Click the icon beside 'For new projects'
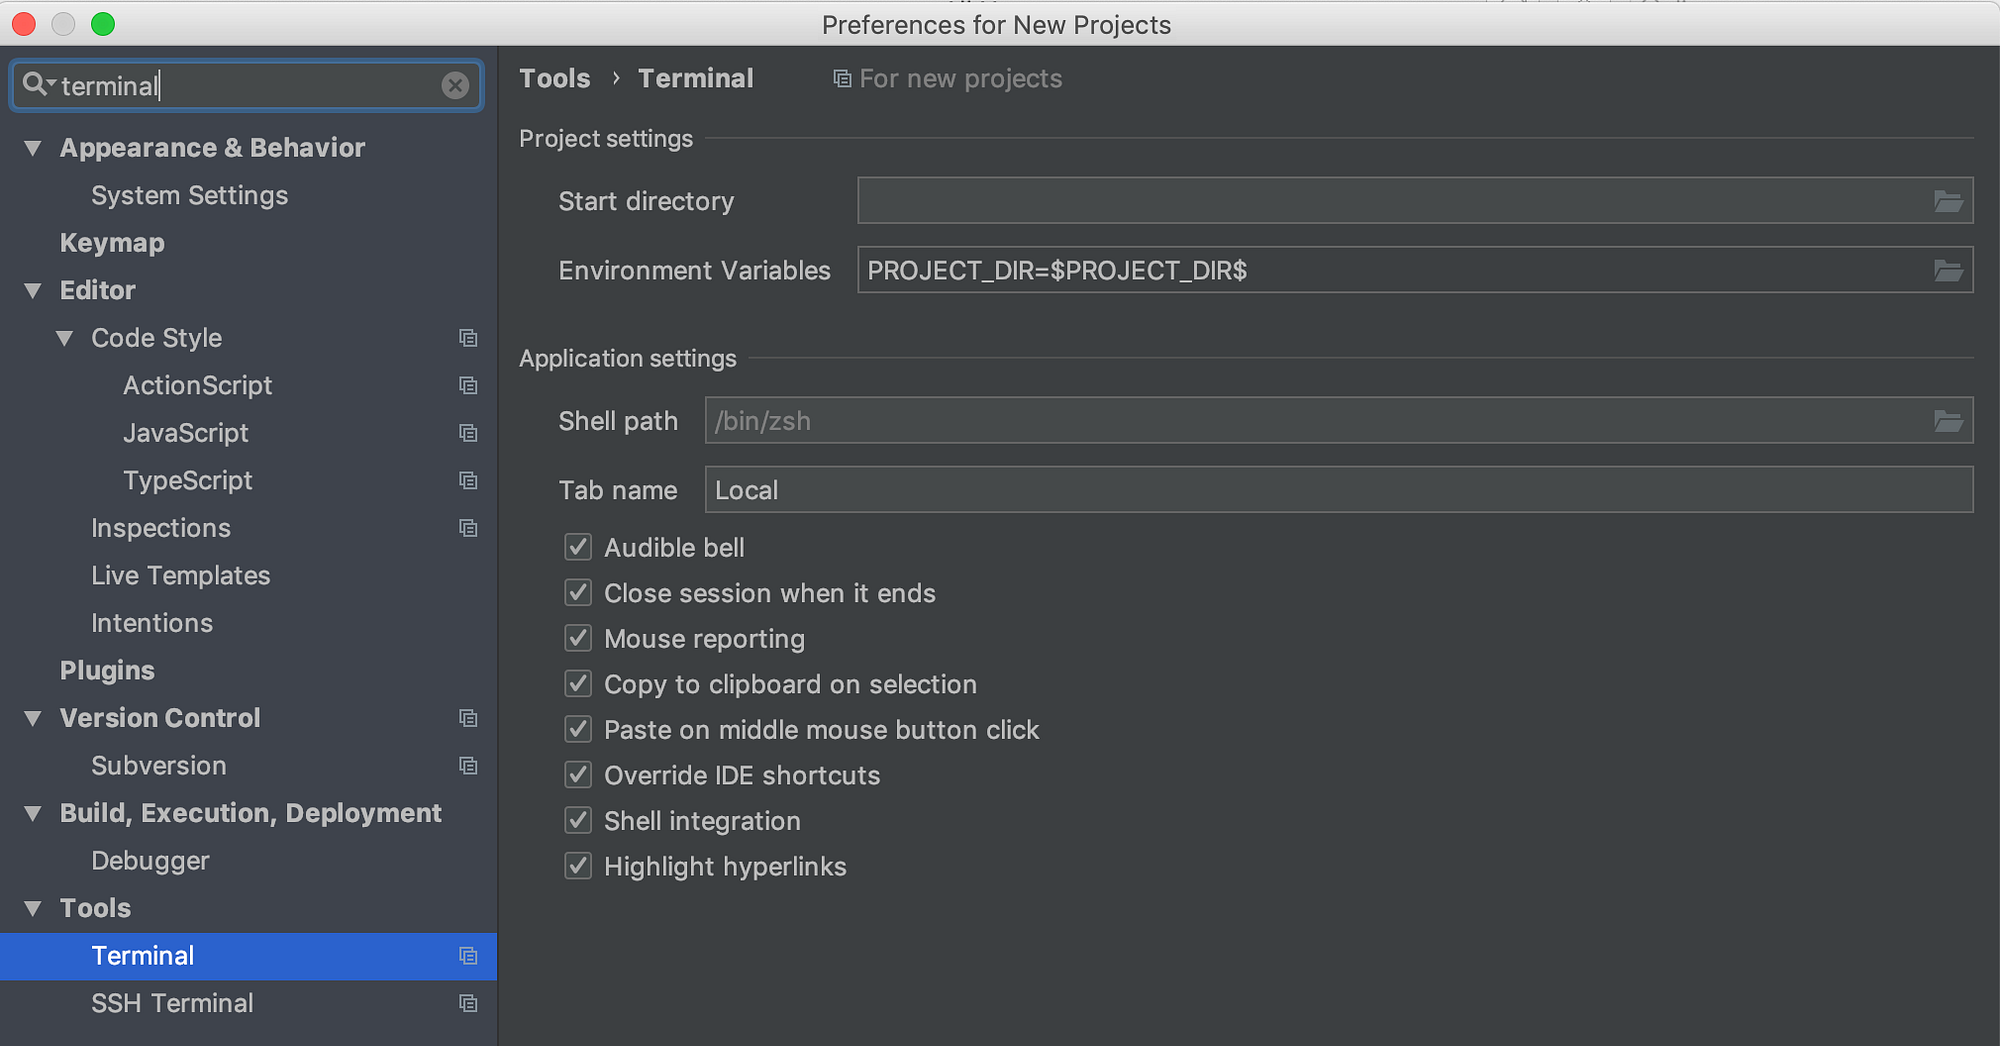Screen dimensions: 2000x1046 tap(842, 78)
